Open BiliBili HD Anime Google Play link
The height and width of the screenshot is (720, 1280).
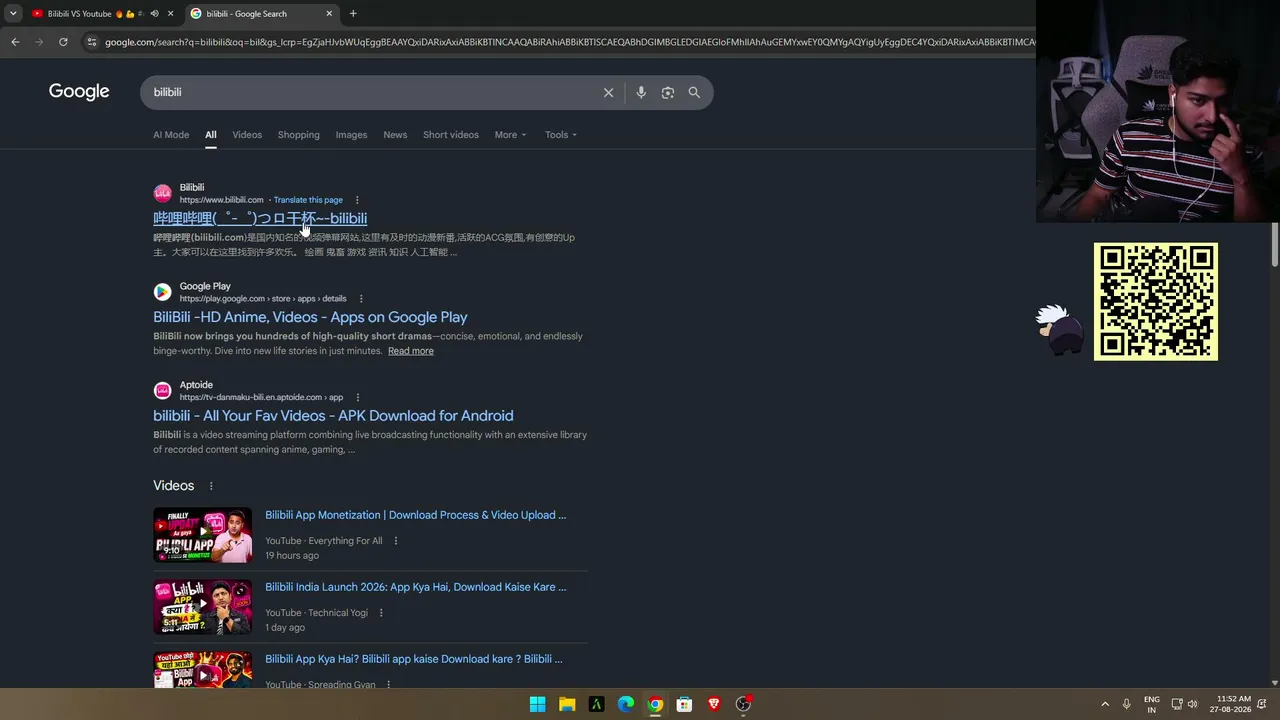coord(310,317)
